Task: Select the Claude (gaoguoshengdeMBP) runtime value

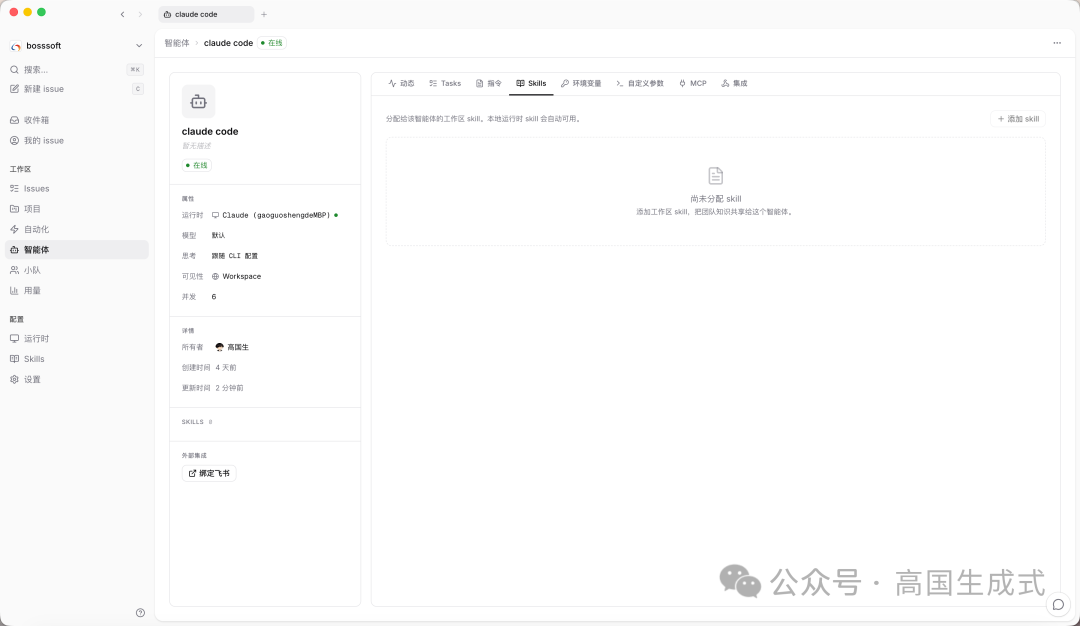Action: [275, 216]
